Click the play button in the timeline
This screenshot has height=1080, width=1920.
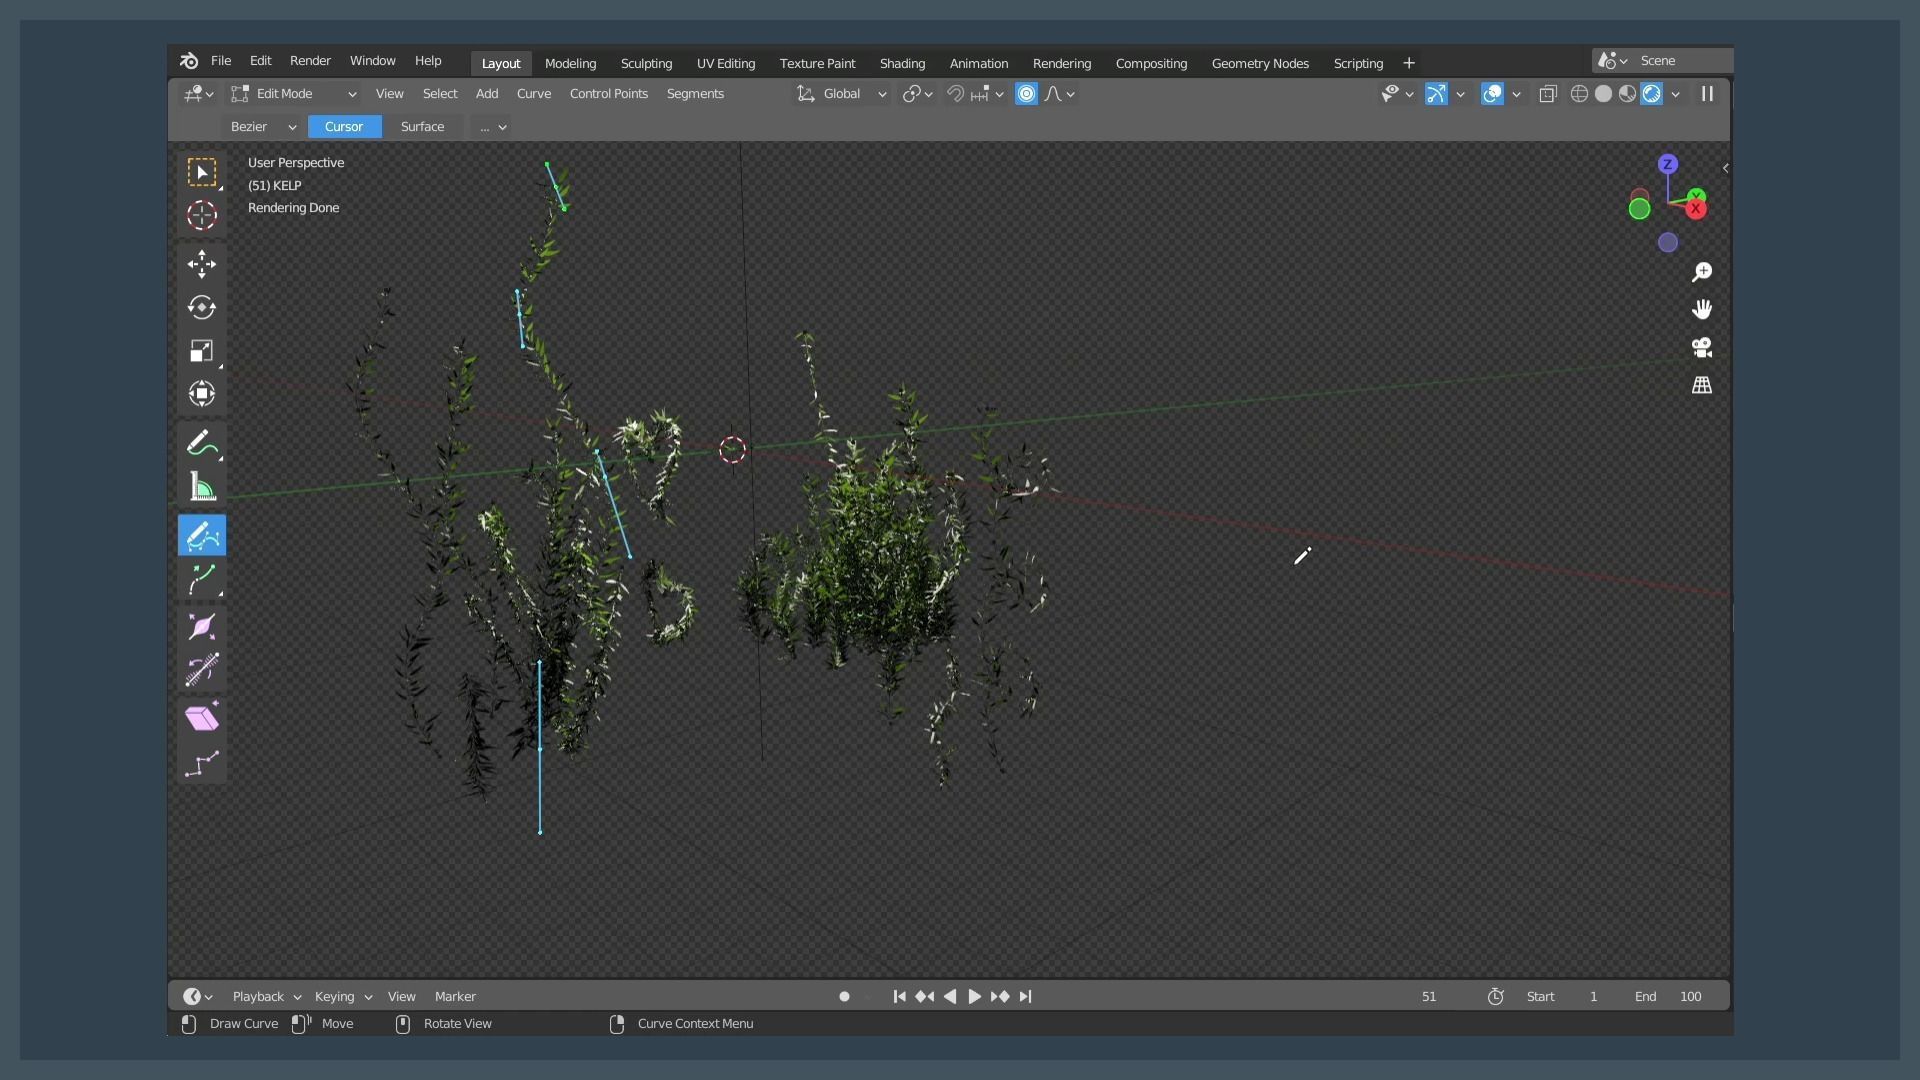coord(975,996)
